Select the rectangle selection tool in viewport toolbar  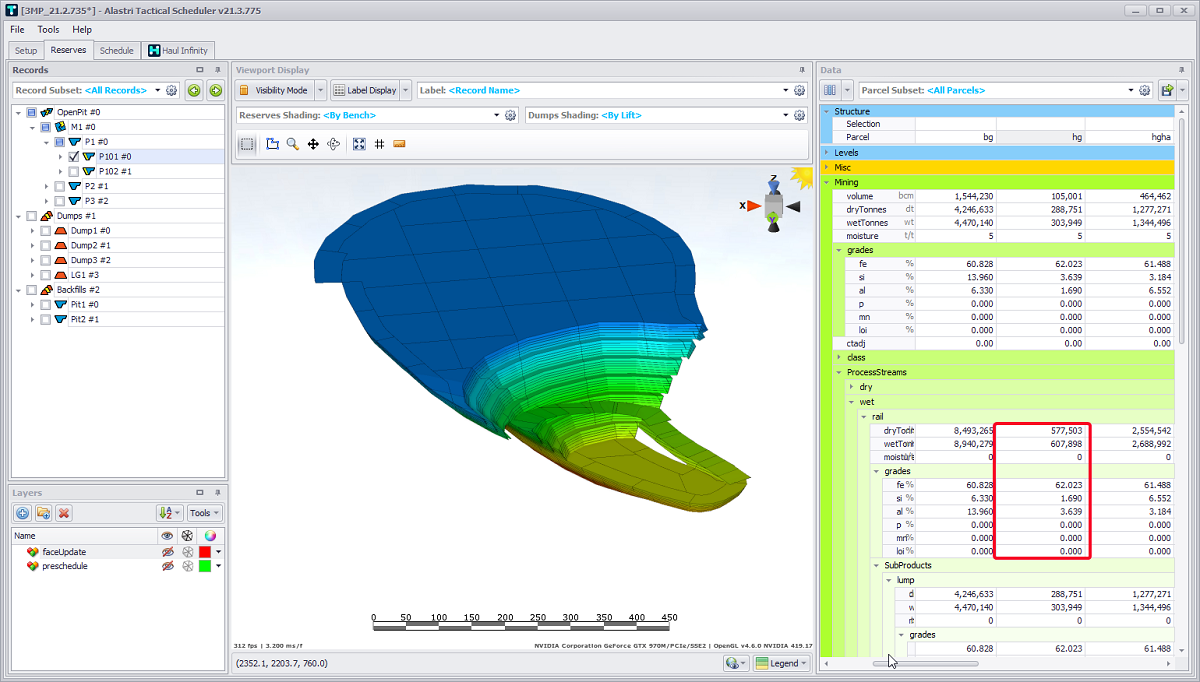point(247,144)
